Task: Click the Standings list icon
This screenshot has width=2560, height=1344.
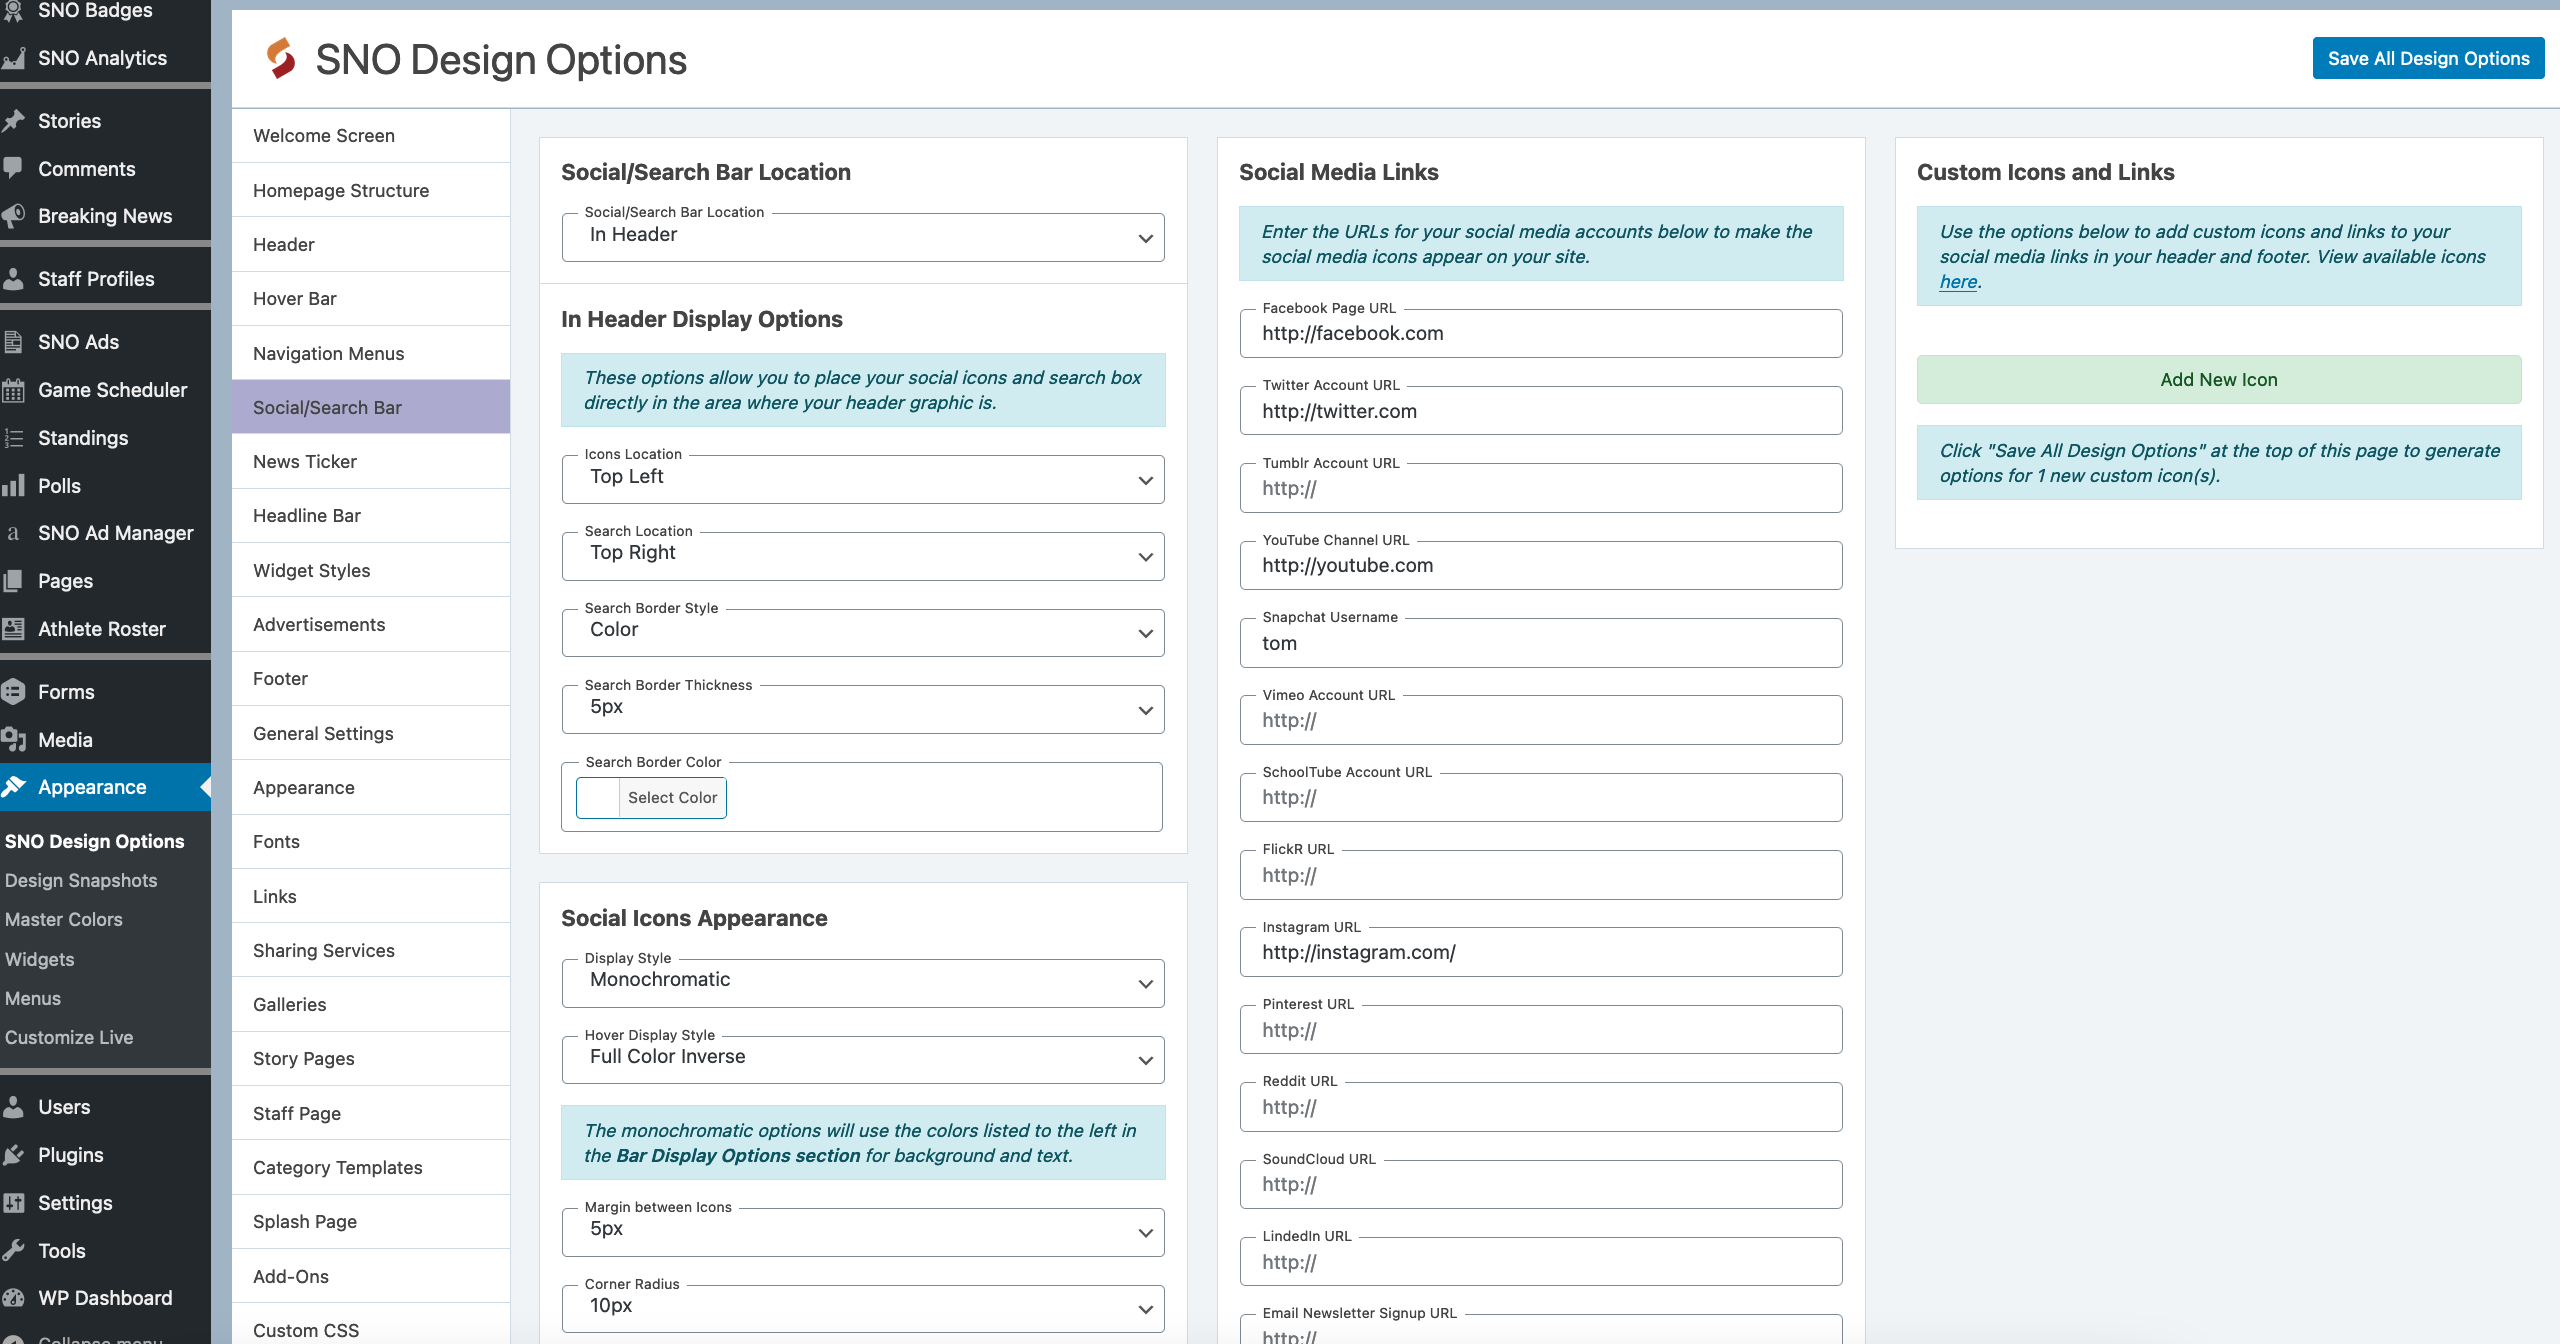Action: click(13, 438)
